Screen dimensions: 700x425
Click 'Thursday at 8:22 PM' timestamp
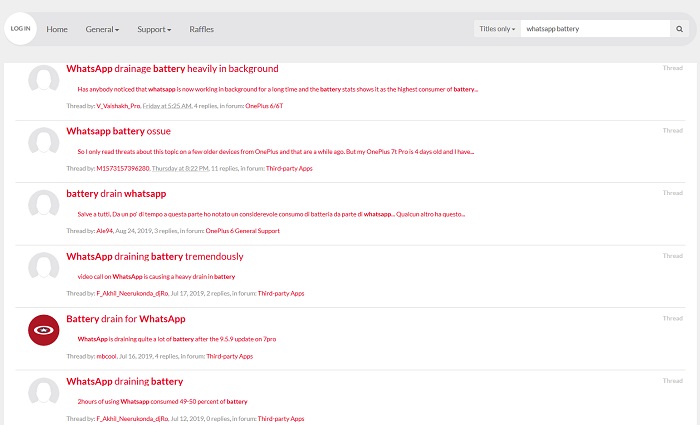[180, 169]
